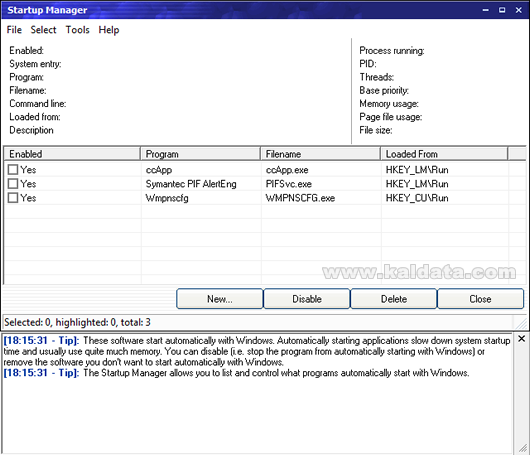
Task: Close the Startup Manager window
Action: [519, 10]
